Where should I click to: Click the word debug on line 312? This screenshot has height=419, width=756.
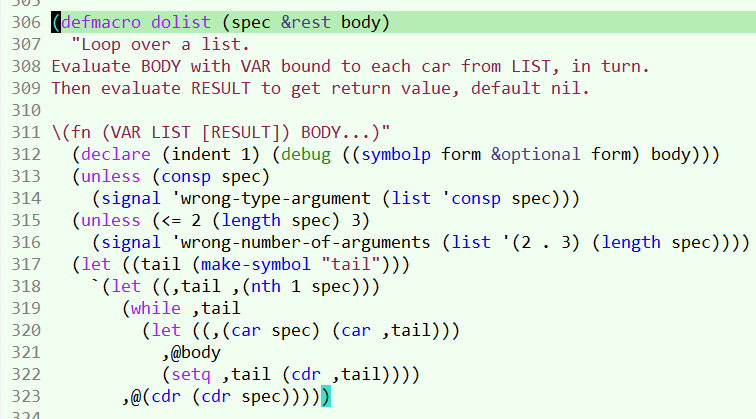click(x=311, y=154)
